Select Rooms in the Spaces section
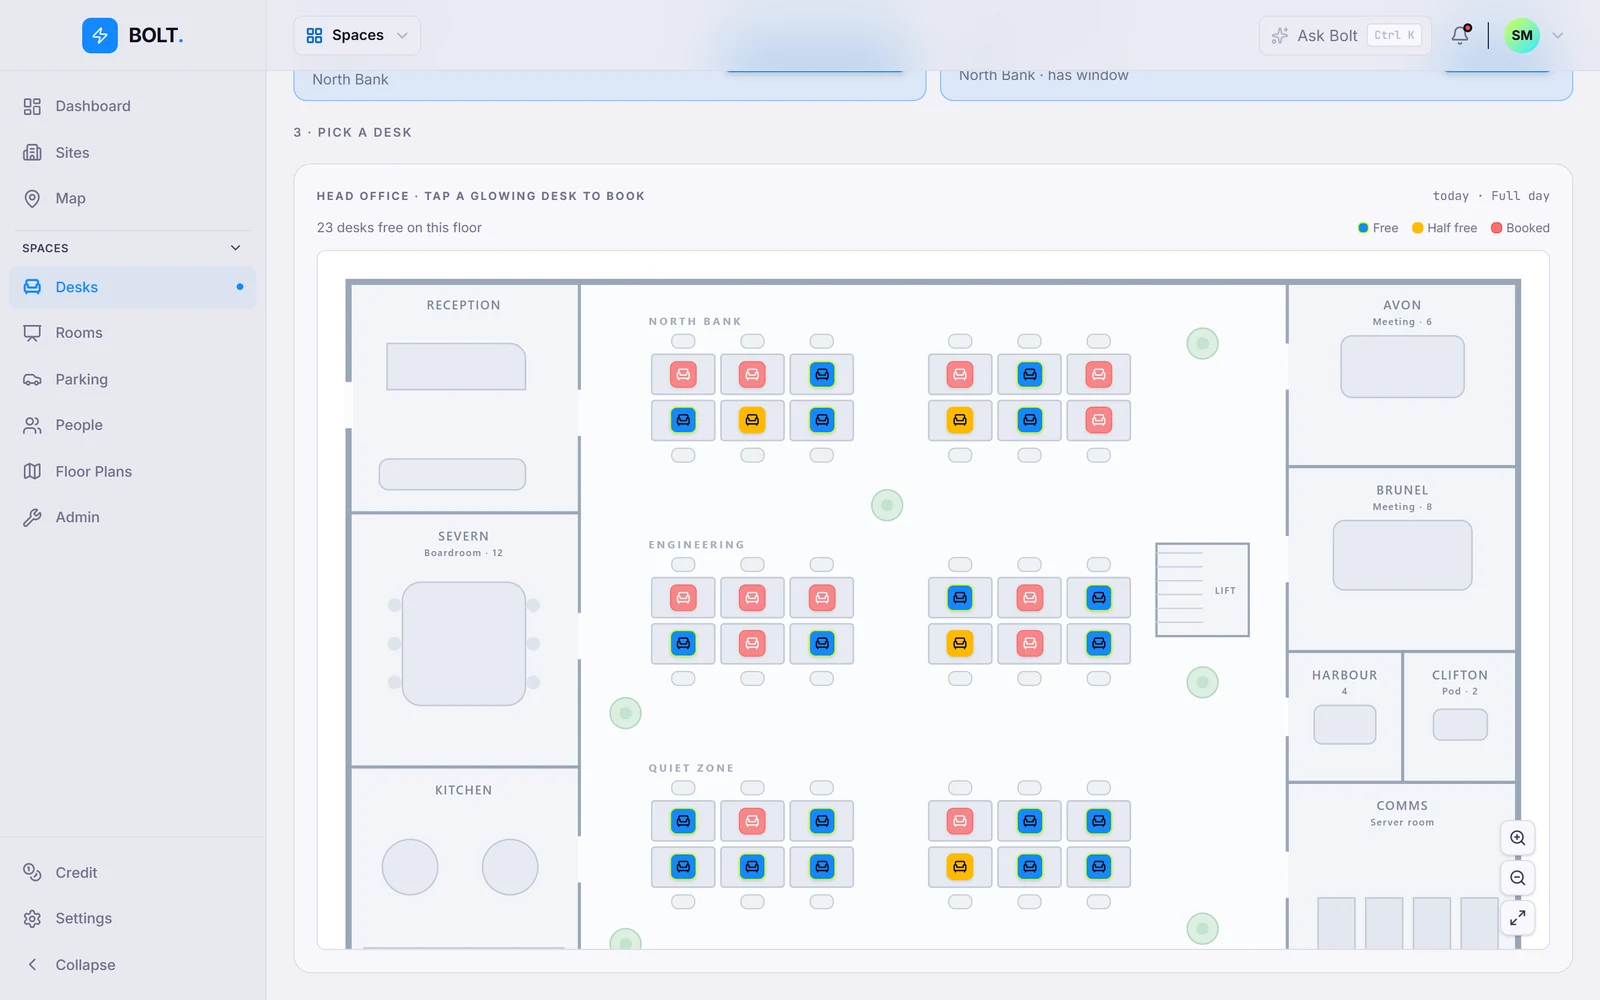1600x1000 pixels. point(133,333)
